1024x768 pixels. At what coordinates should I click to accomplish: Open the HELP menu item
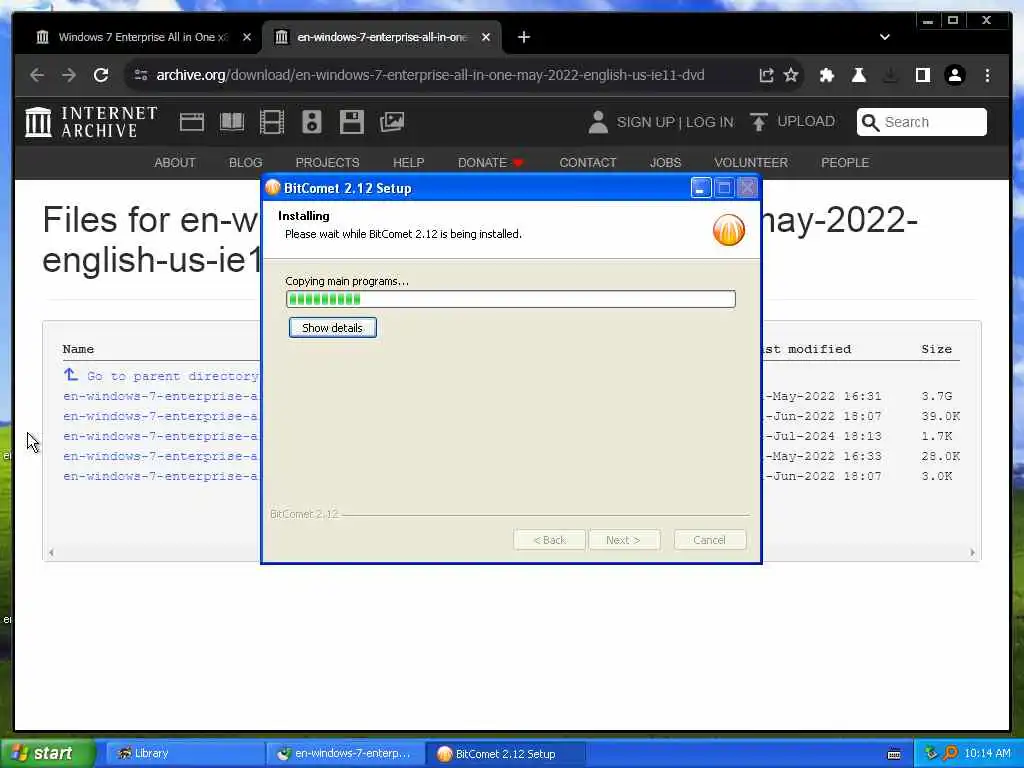[x=408, y=163]
